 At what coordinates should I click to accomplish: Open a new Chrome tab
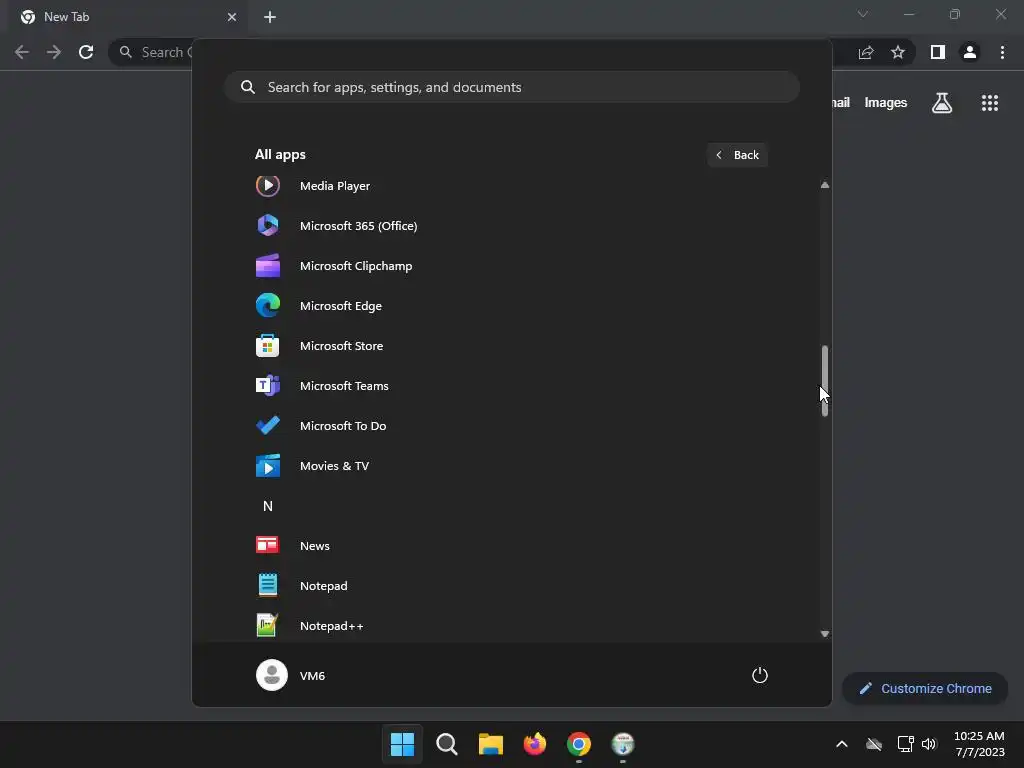[270, 17]
